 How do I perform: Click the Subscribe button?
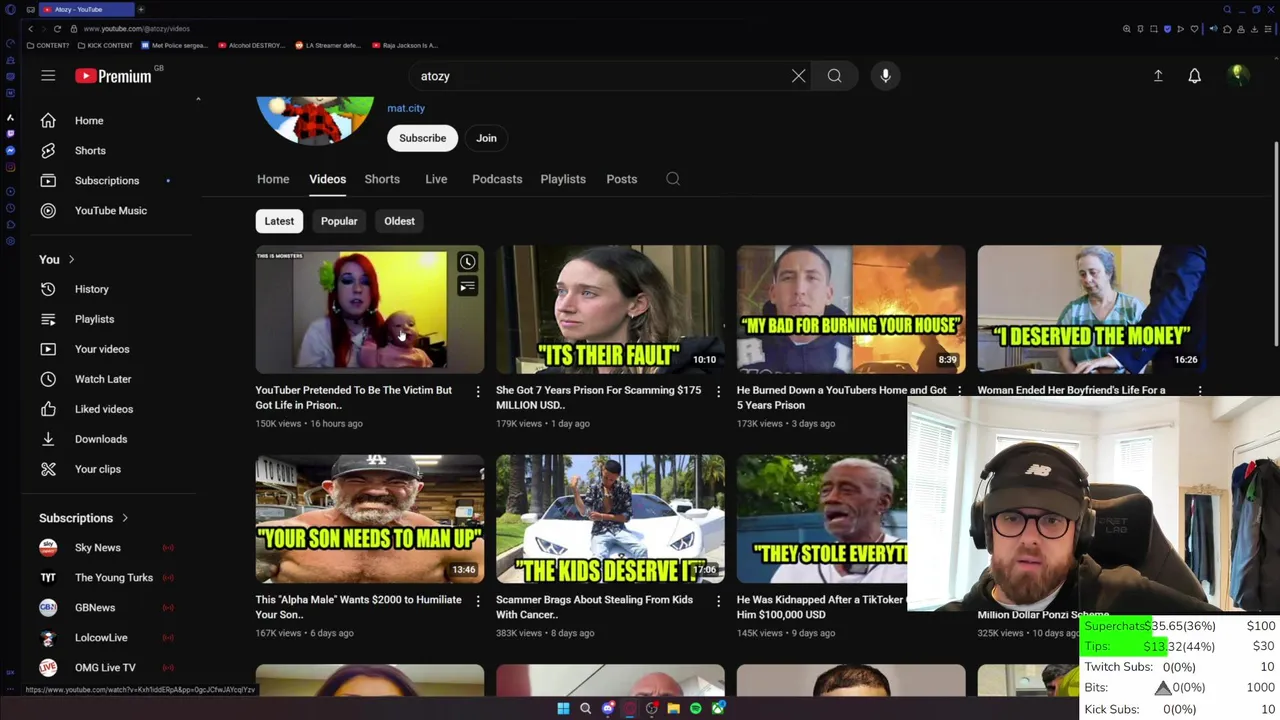click(x=423, y=138)
